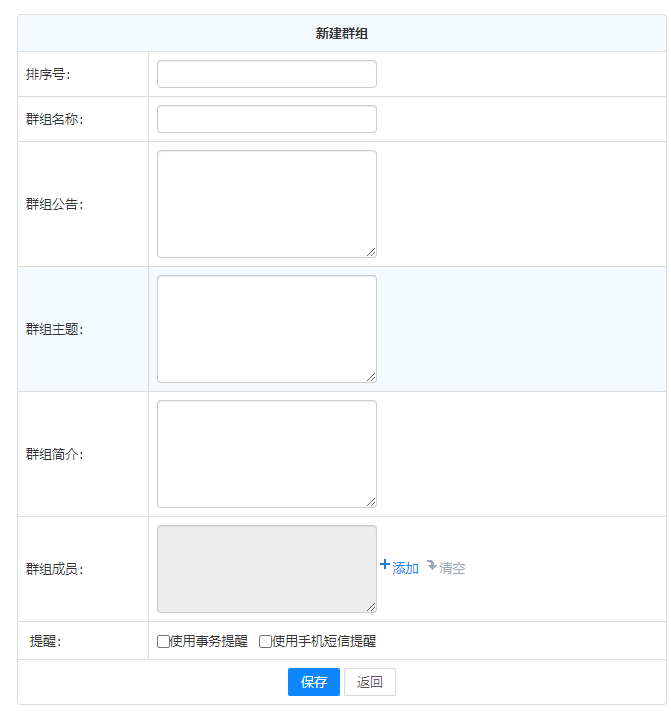Focus the 排序号 input field
This screenshot has height=711, width=671.
267,74
